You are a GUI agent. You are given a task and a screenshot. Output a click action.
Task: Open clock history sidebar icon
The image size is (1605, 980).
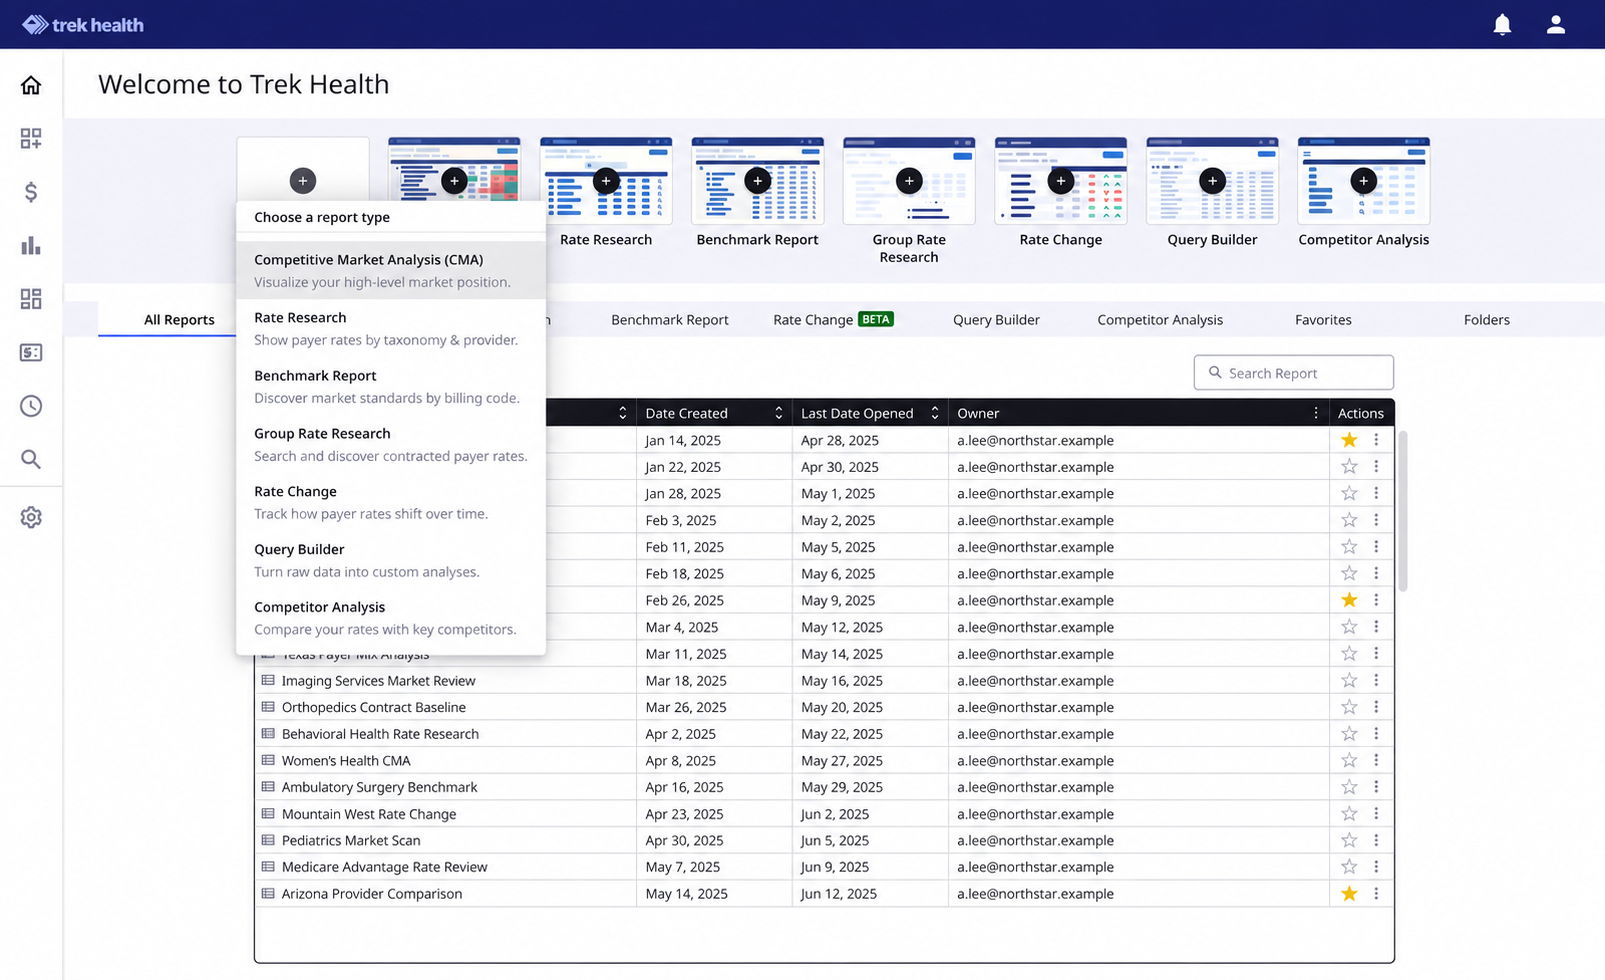pos(31,406)
